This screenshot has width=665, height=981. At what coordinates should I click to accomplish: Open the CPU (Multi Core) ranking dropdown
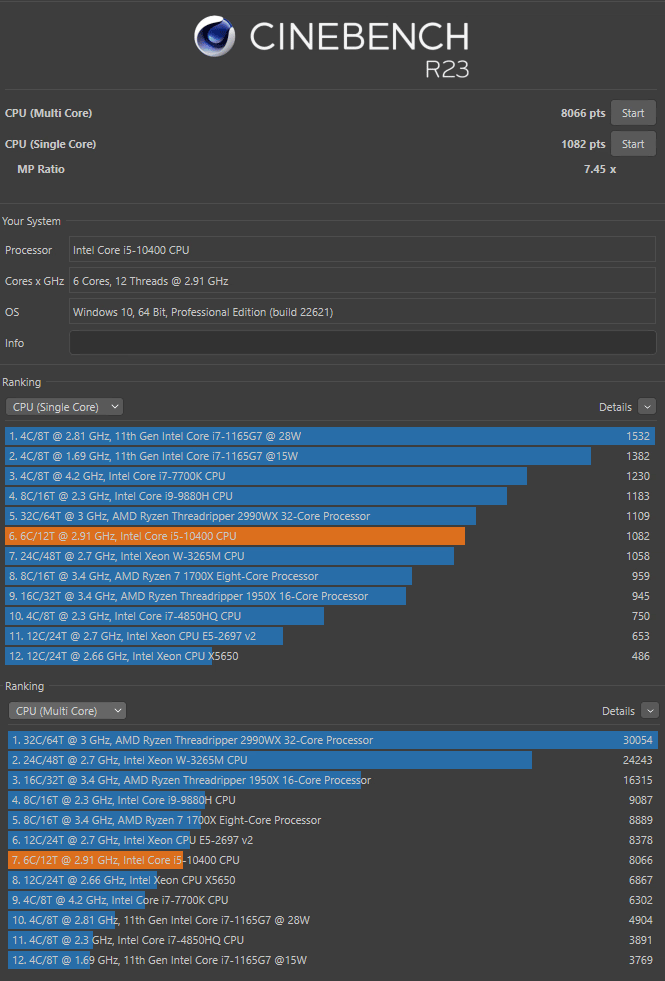point(67,711)
